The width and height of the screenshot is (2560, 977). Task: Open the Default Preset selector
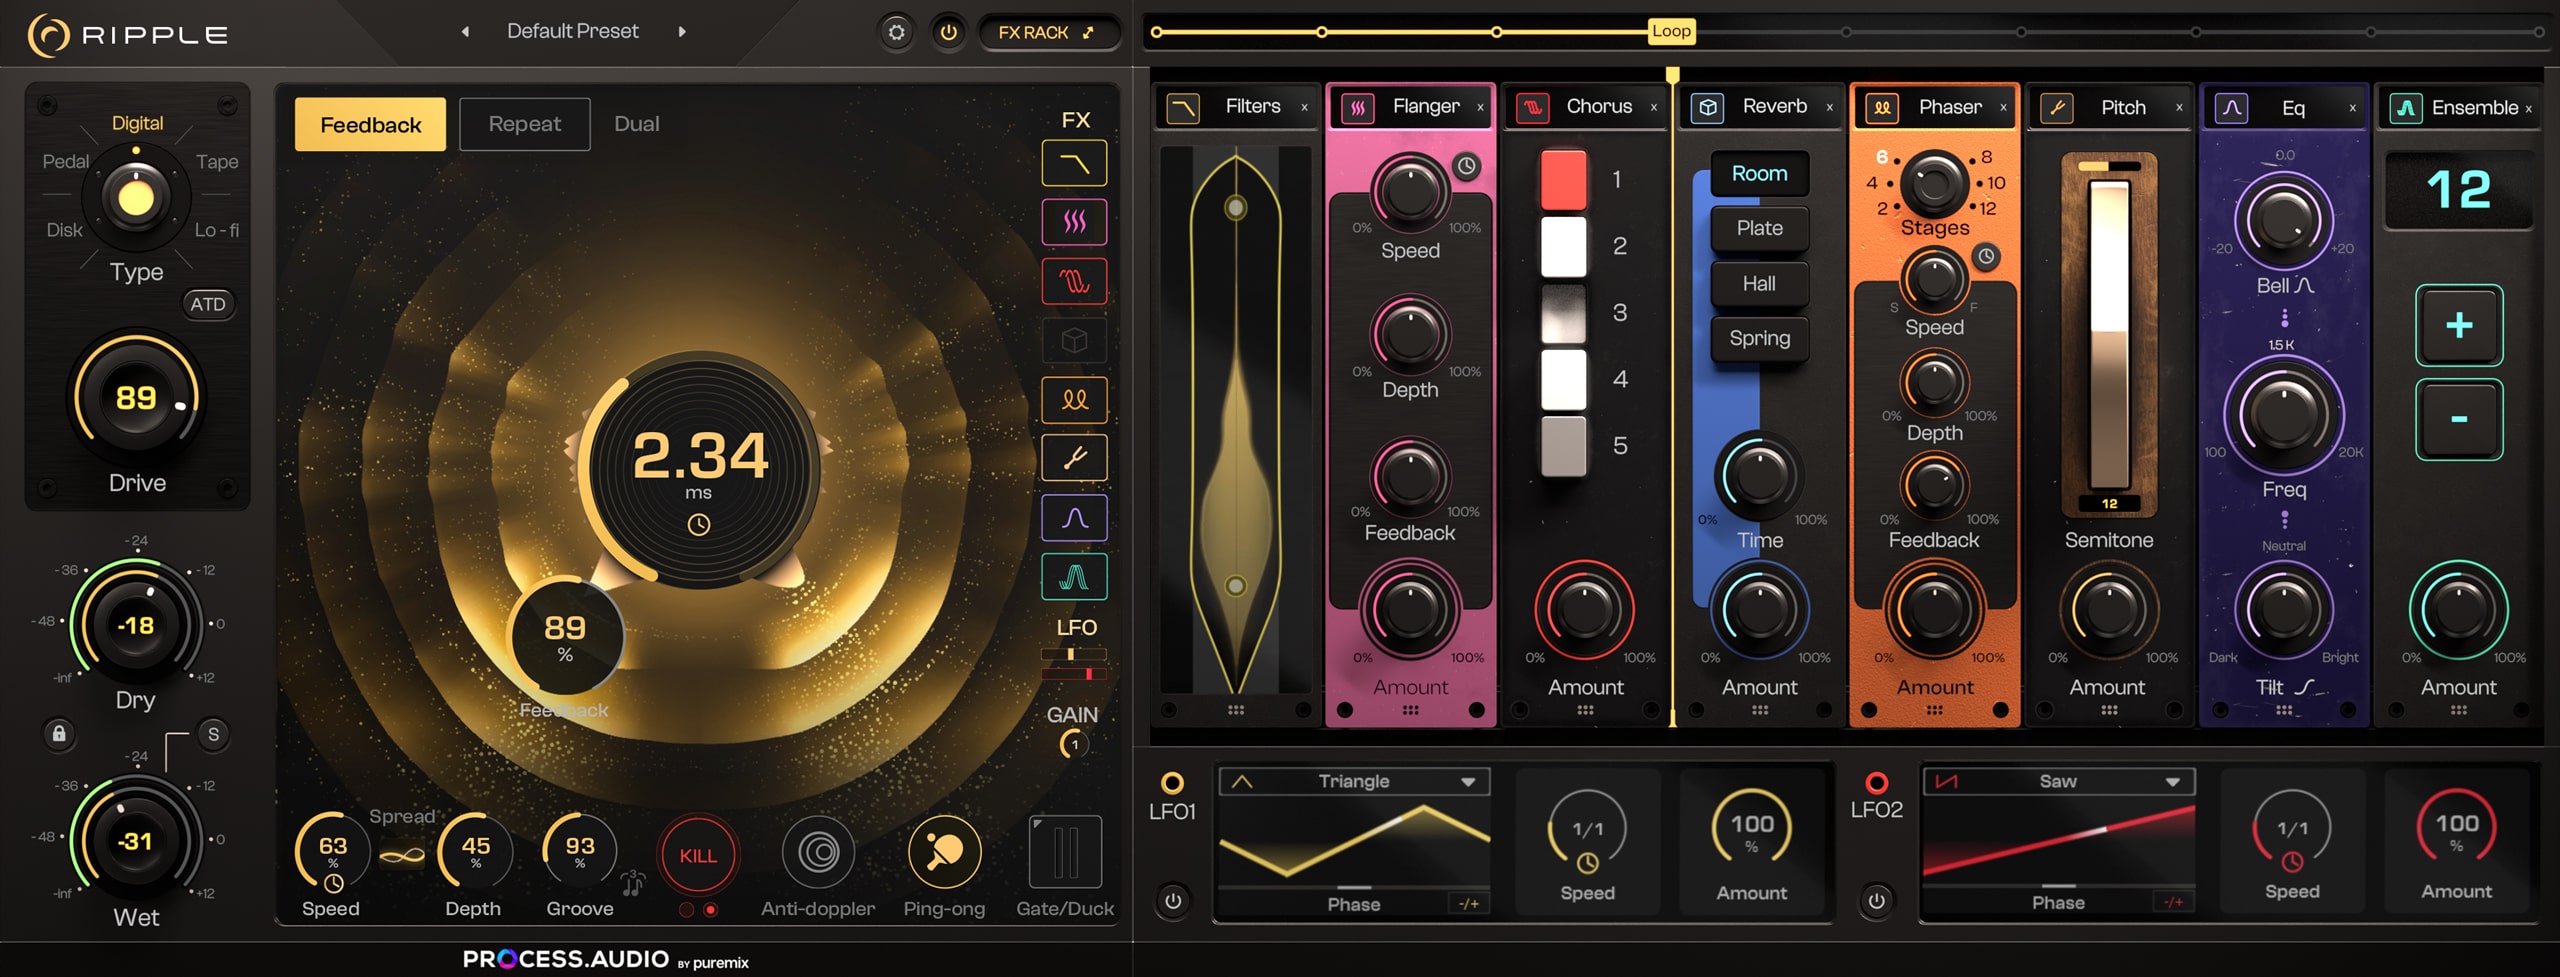573,31
